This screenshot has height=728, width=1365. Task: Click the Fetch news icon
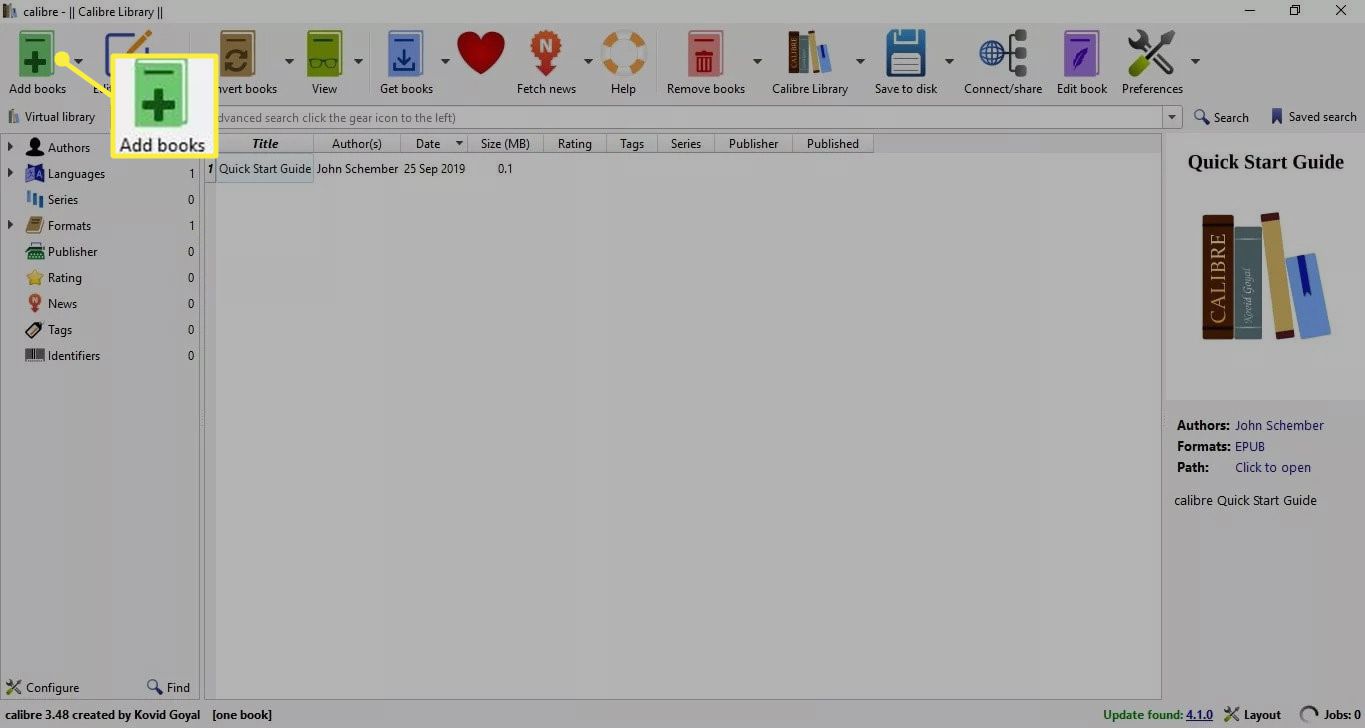coord(546,53)
